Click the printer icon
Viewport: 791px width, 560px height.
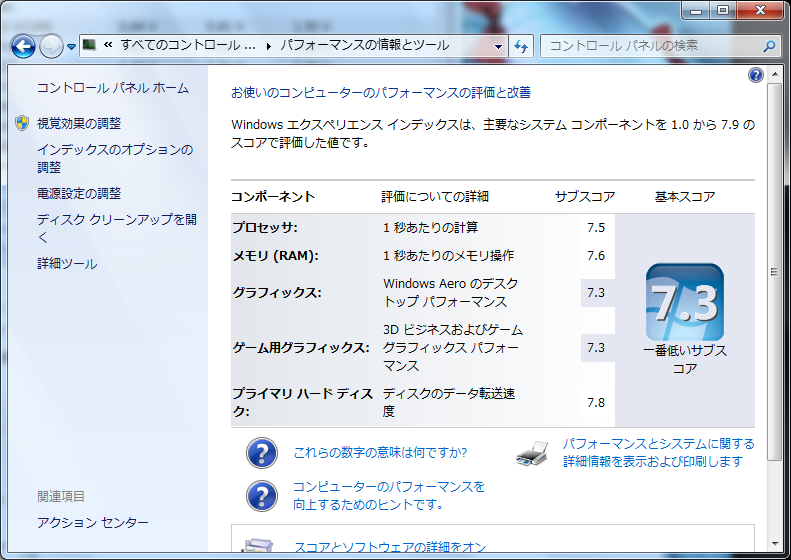tap(532, 453)
